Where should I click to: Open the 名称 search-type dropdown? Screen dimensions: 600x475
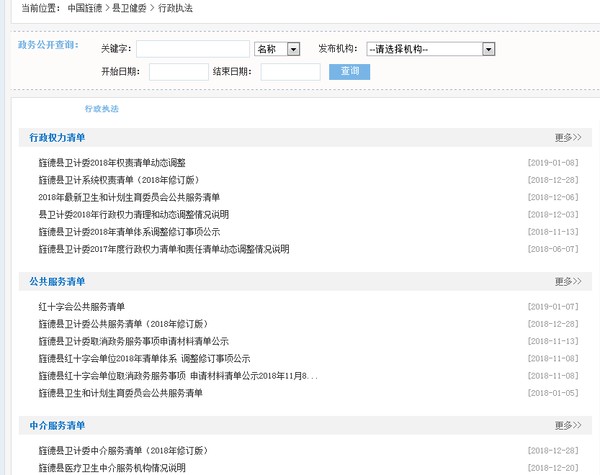tap(277, 49)
